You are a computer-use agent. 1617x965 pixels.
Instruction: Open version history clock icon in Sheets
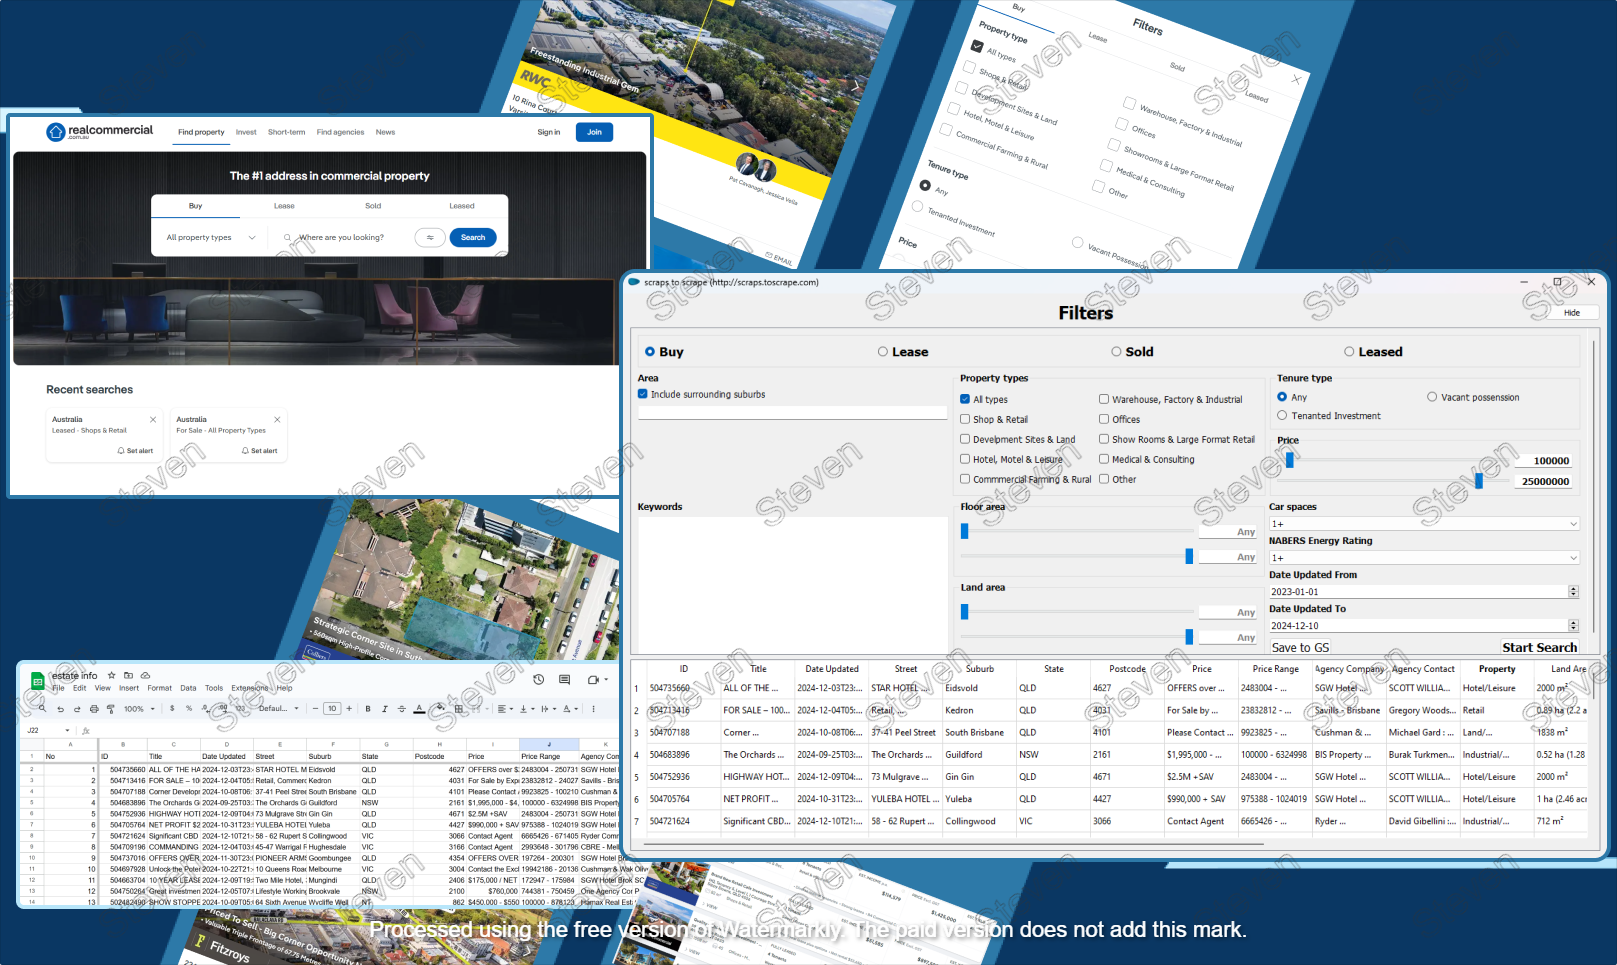[538, 679]
